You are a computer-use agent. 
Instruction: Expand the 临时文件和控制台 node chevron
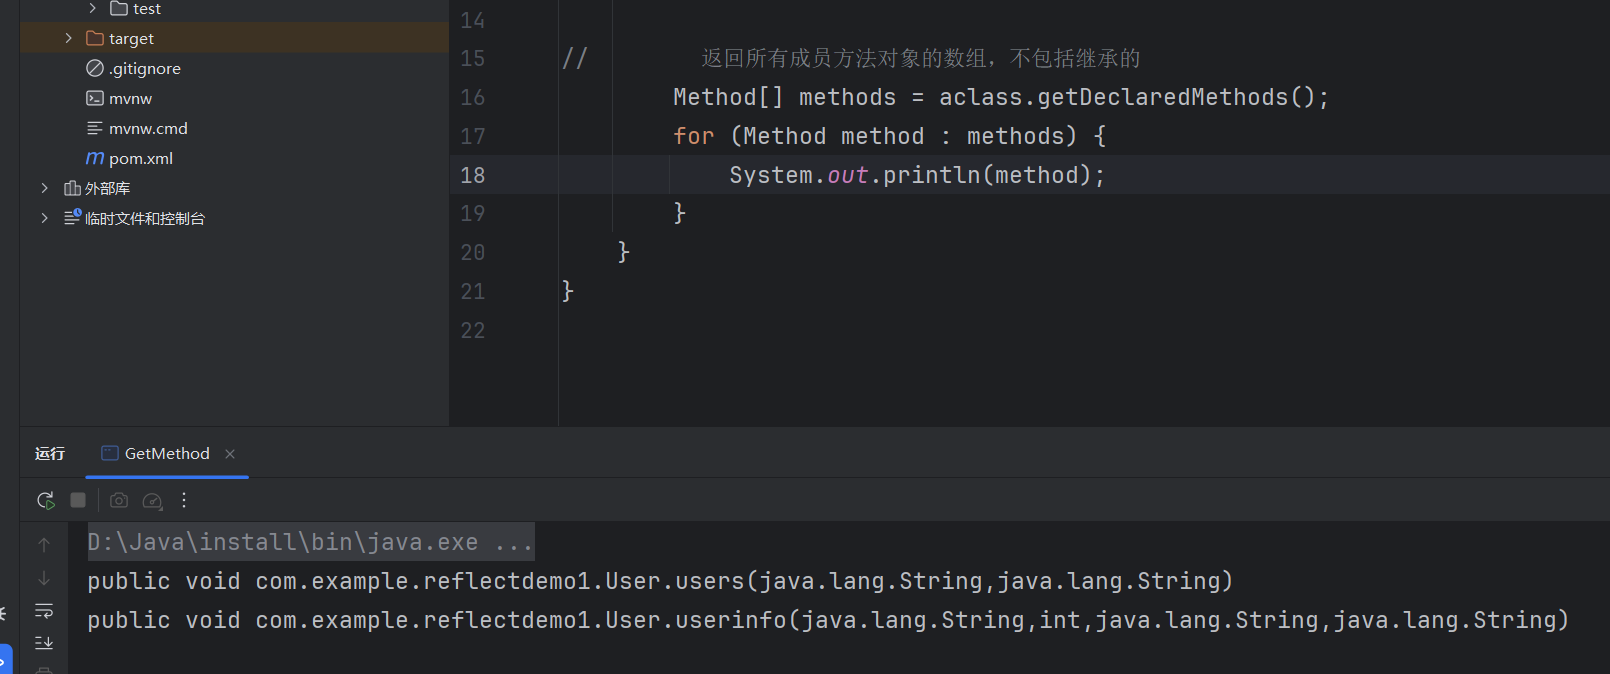click(x=44, y=218)
